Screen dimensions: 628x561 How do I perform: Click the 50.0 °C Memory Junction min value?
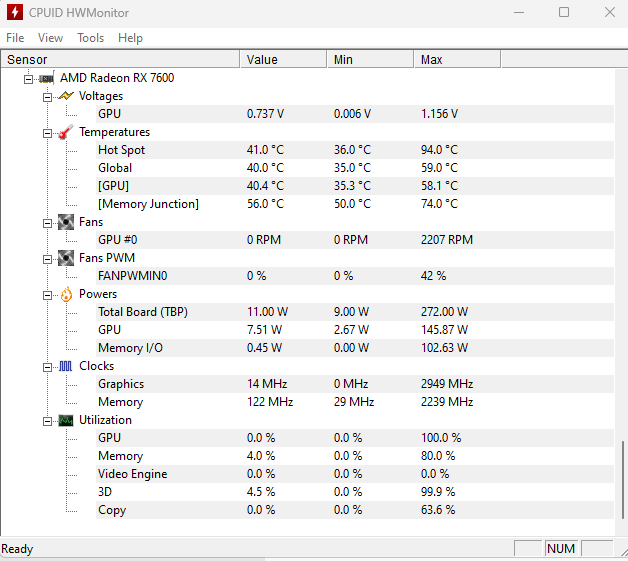pyautogui.click(x=352, y=204)
